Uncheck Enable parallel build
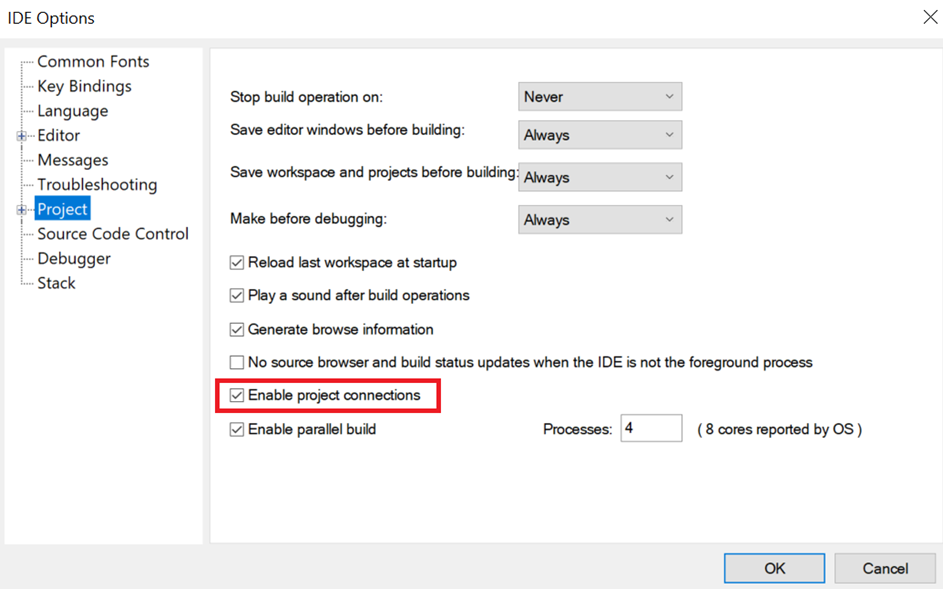The width and height of the screenshot is (943, 589). pos(237,430)
